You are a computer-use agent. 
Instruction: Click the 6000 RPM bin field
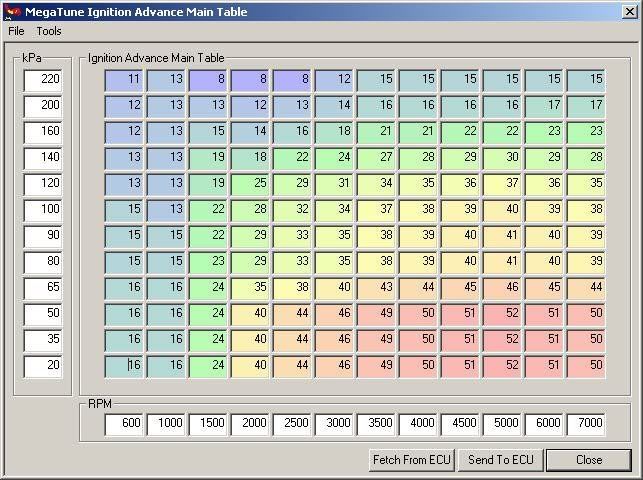tap(544, 424)
